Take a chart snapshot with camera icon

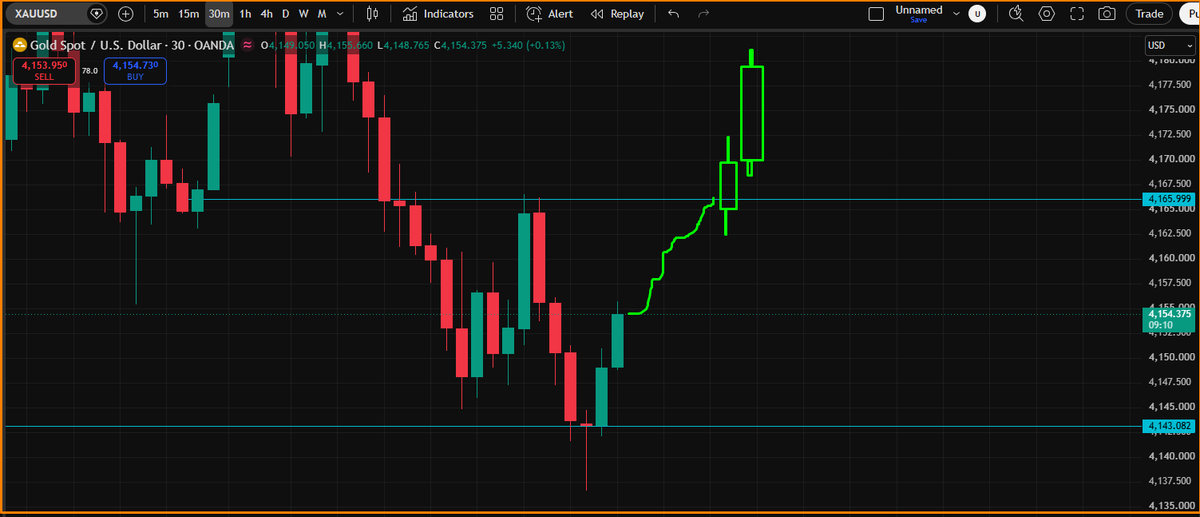point(1107,14)
